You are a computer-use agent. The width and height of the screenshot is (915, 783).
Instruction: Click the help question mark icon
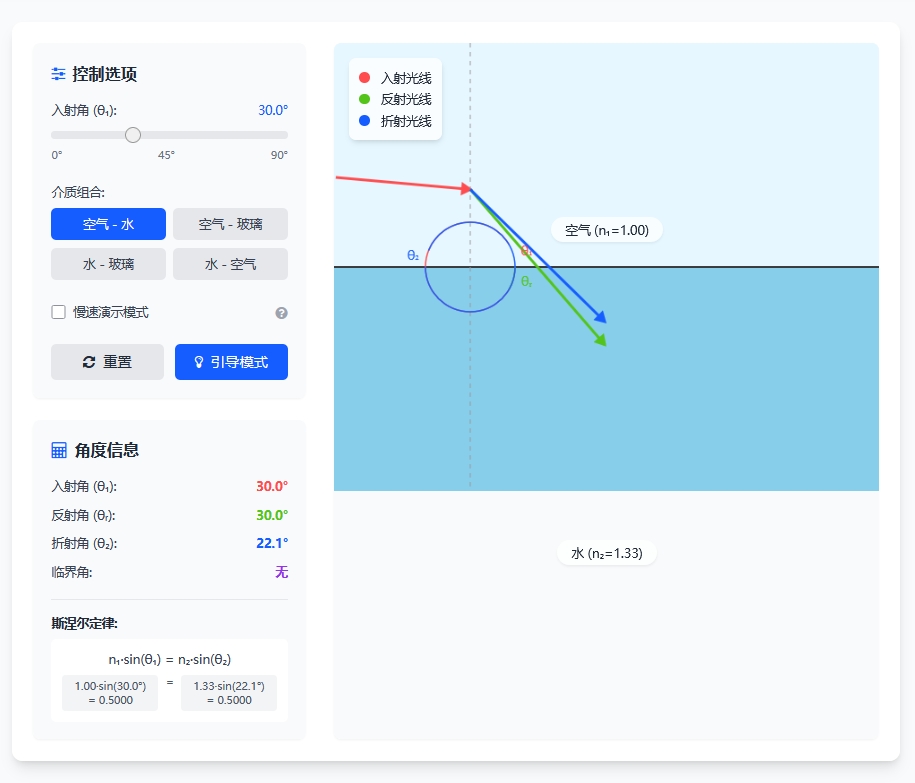point(281,313)
